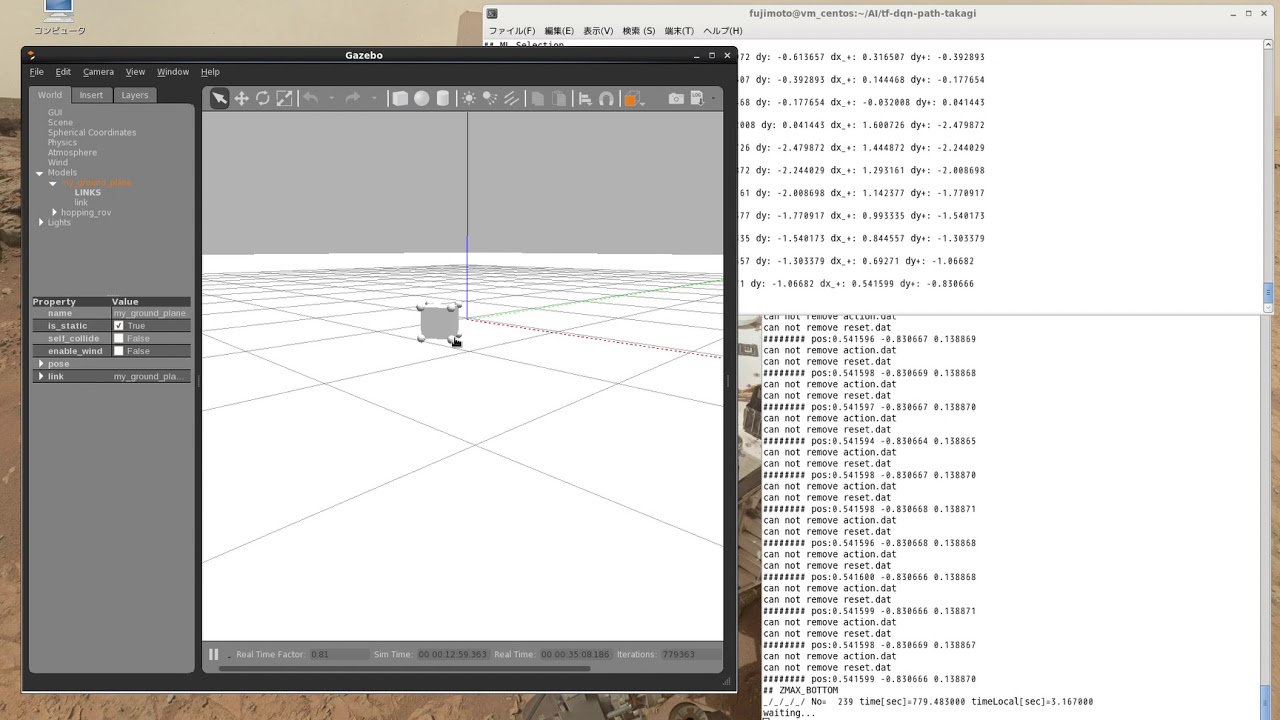
Task: Click the undo arrow in Gazebo toolbar
Action: click(311, 98)
